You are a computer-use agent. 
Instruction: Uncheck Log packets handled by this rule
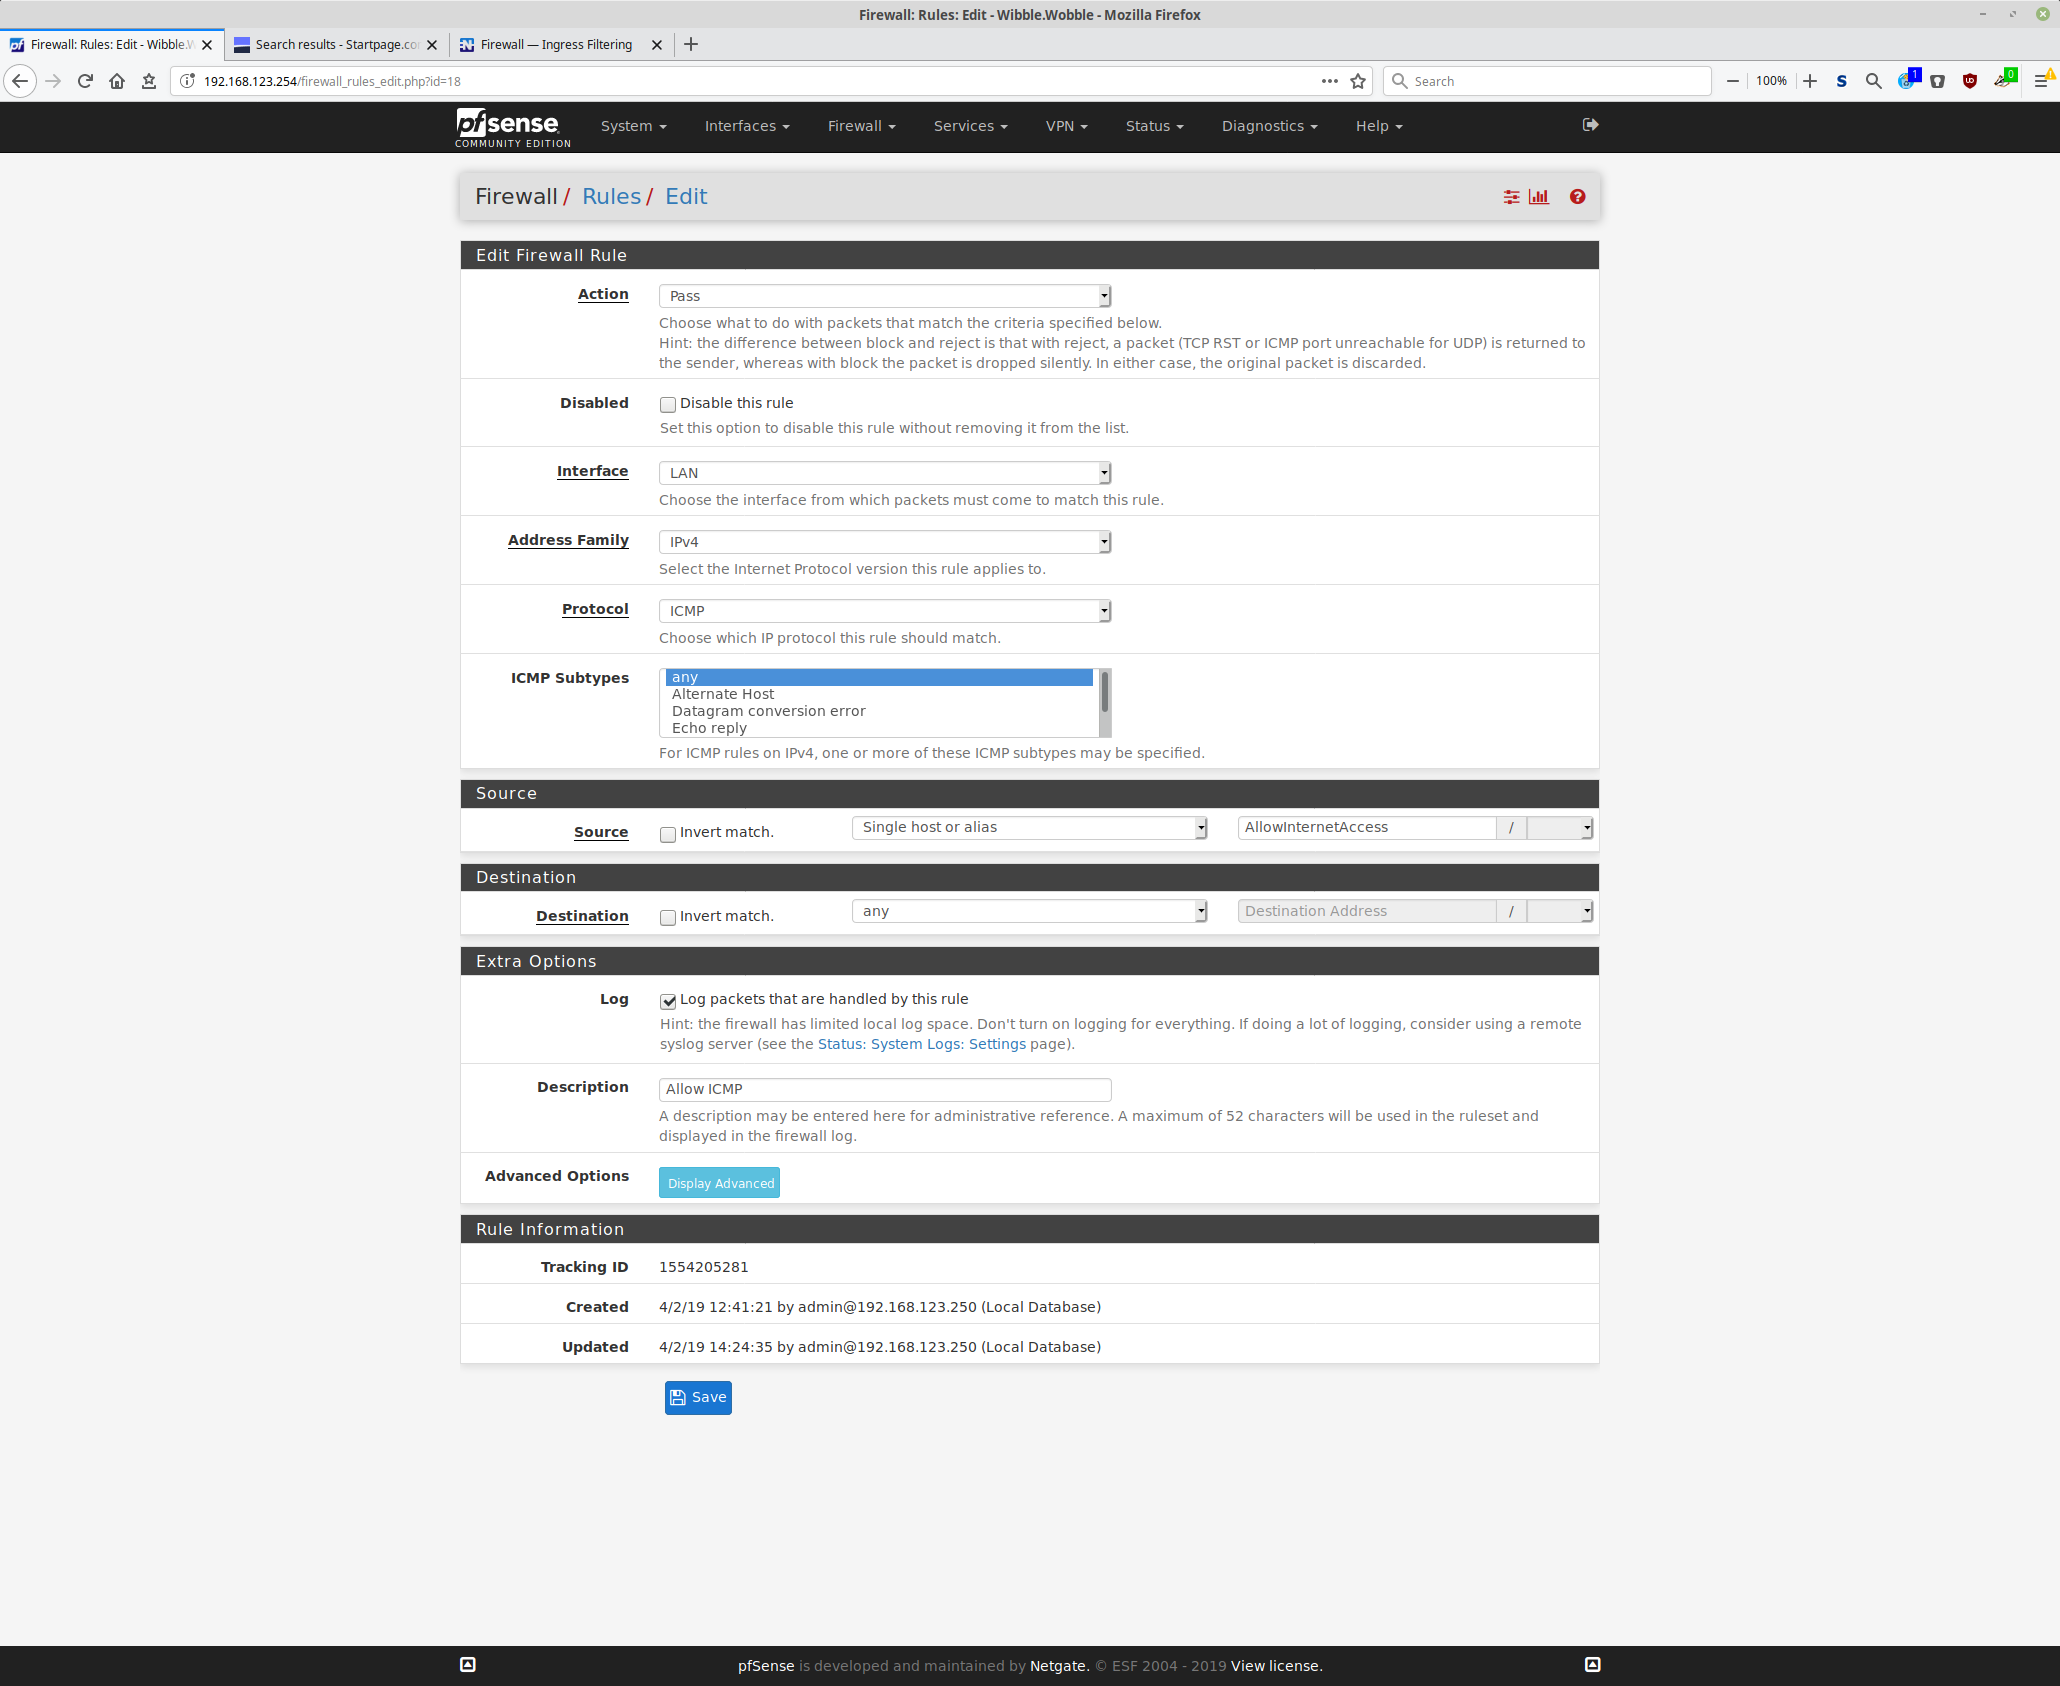[668, 1001]
